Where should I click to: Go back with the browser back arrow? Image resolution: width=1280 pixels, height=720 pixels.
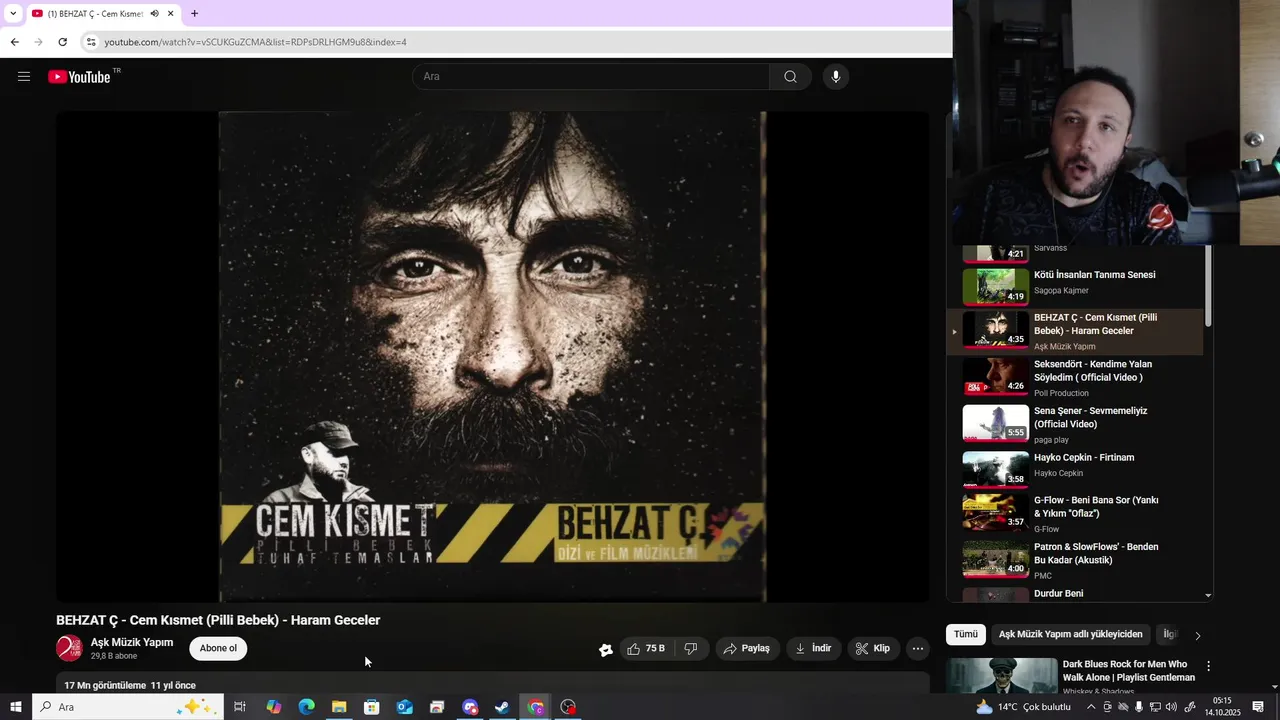click(x=14, y=42)
